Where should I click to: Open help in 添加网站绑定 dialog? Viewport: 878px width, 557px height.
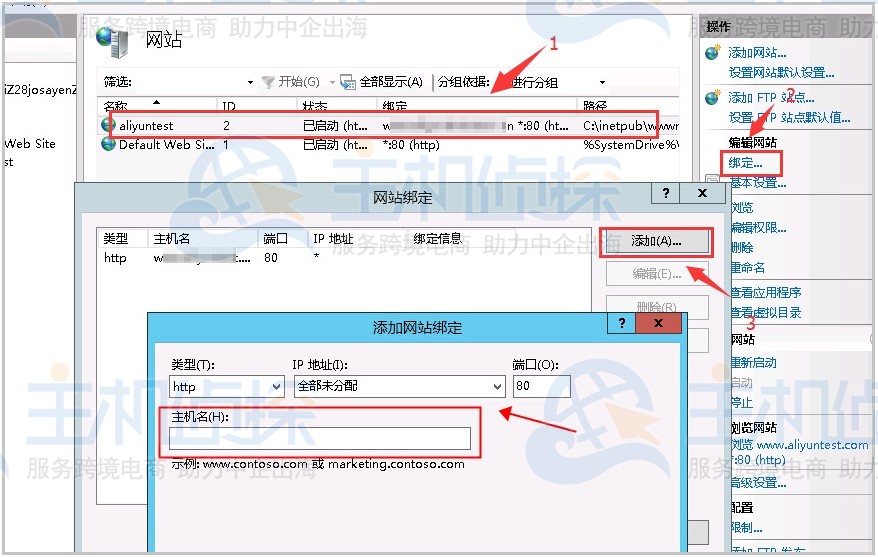tap(622, 323)
